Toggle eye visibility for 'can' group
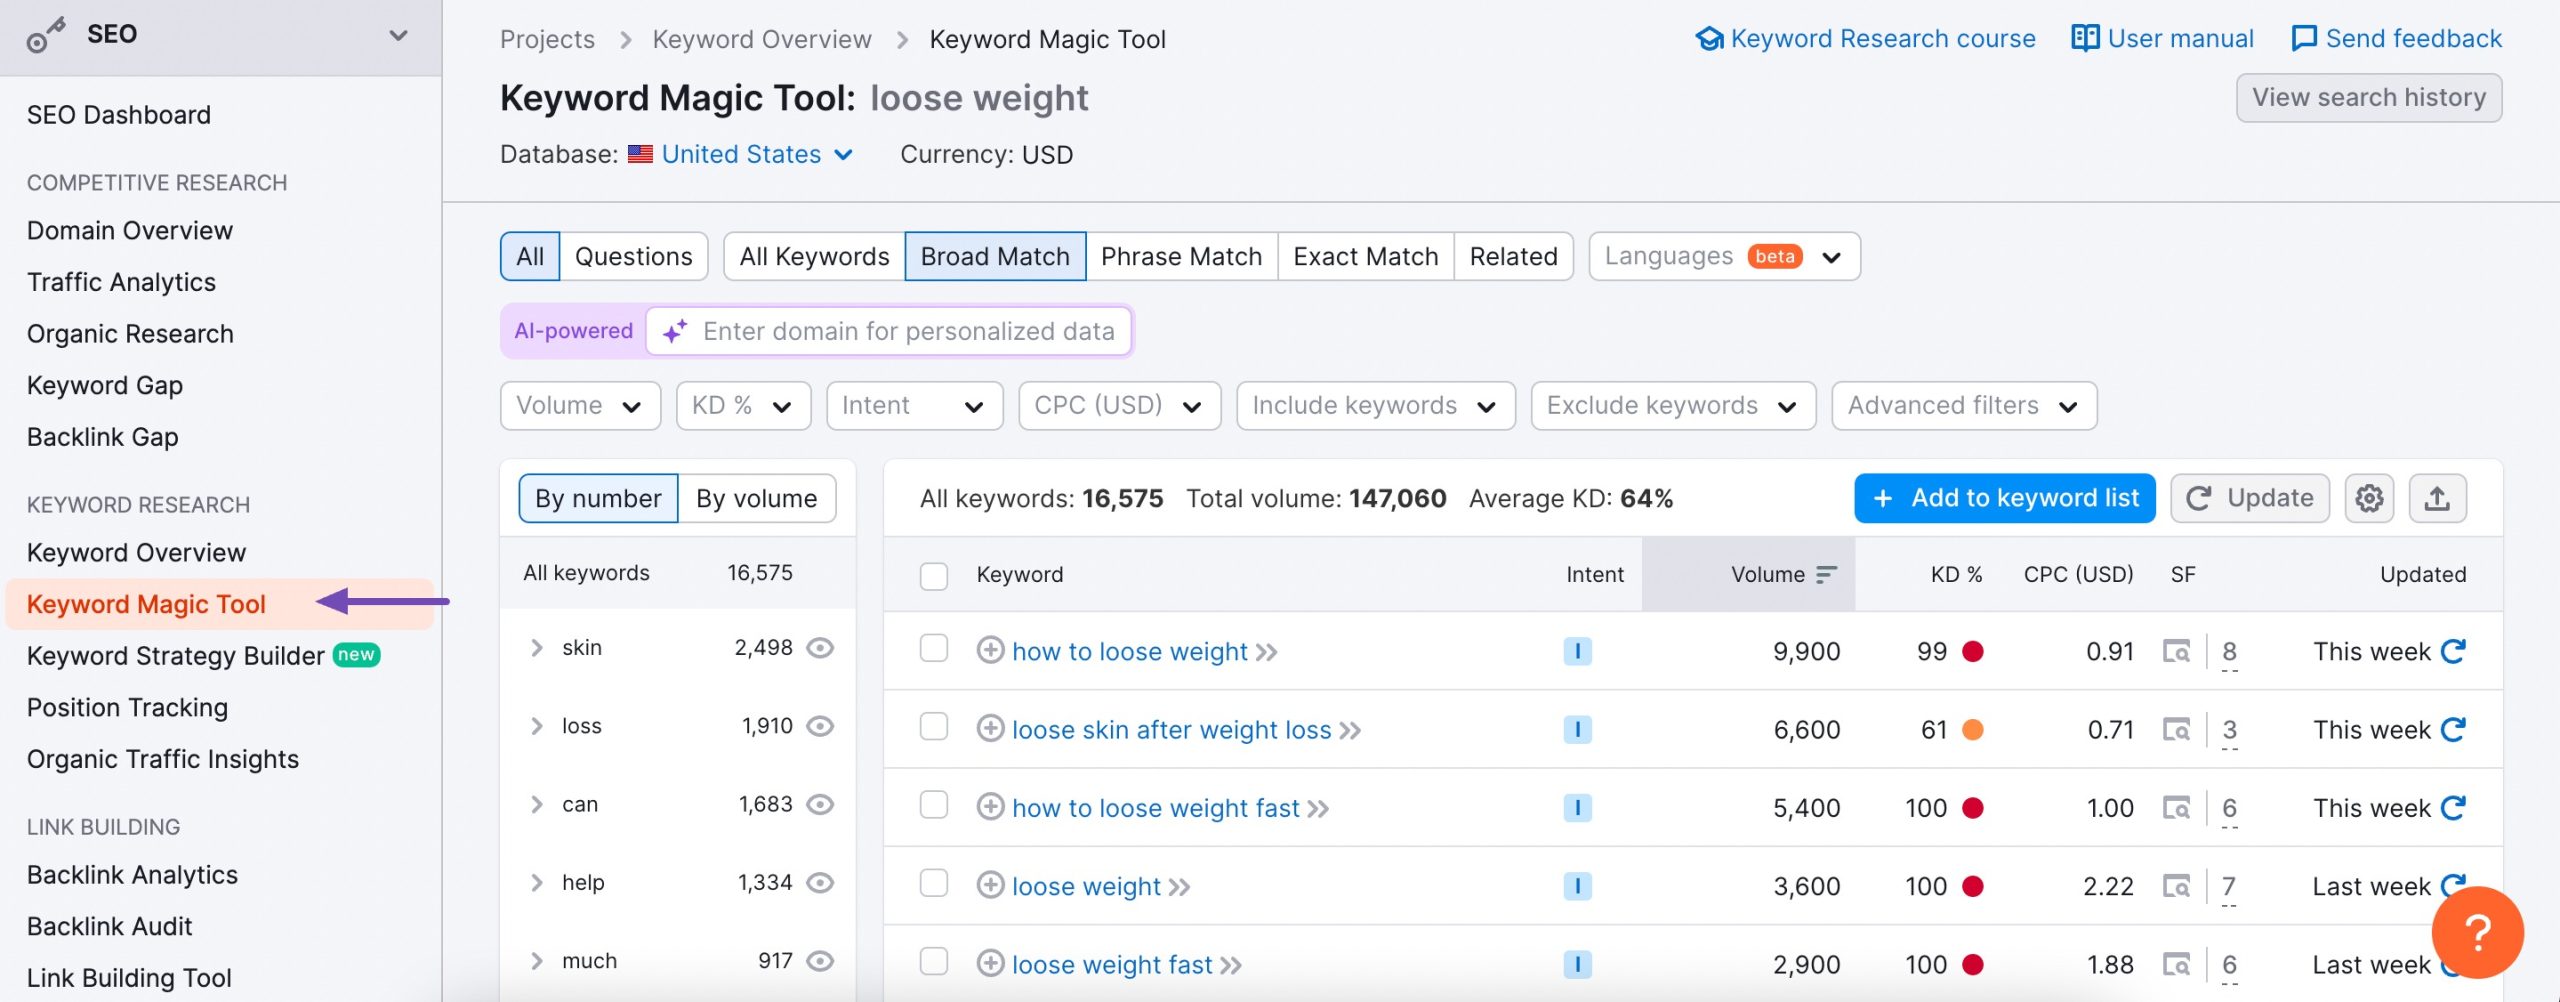 [820, 804]
